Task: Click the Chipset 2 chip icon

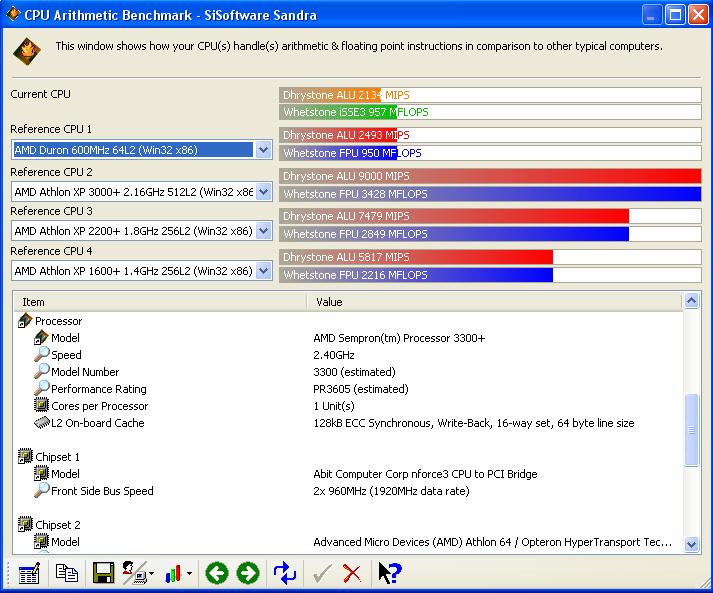Action: coord(25,524)
